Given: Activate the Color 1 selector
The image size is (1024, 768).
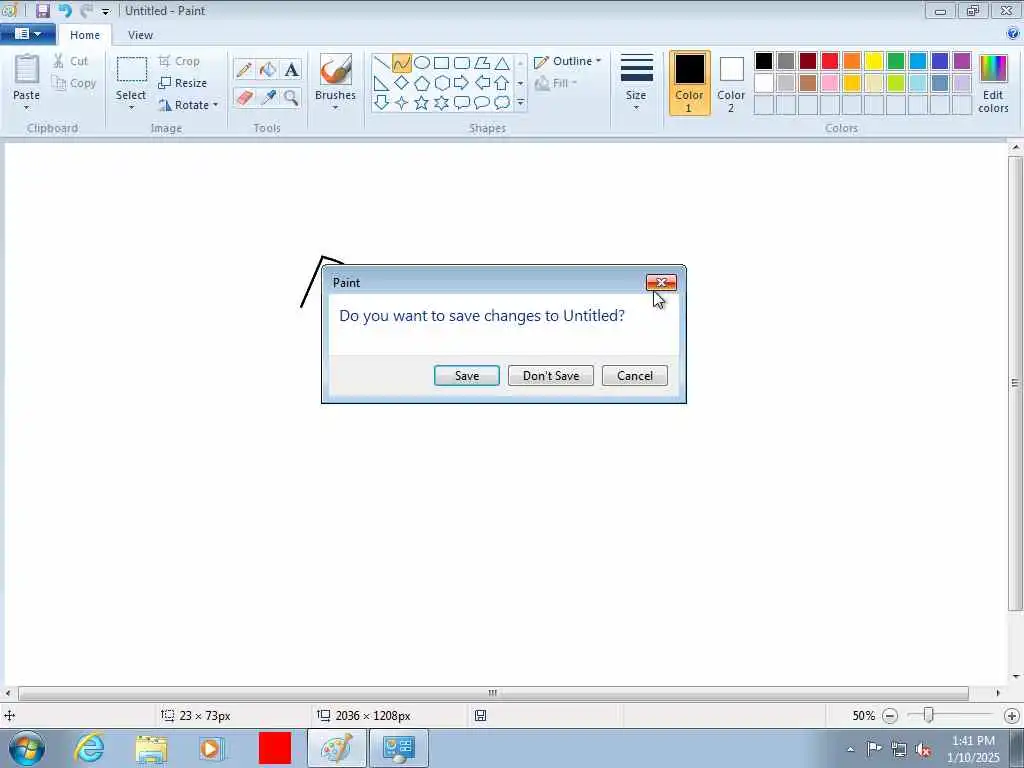Looking at the screenshot, I should (x=689, y=84).
